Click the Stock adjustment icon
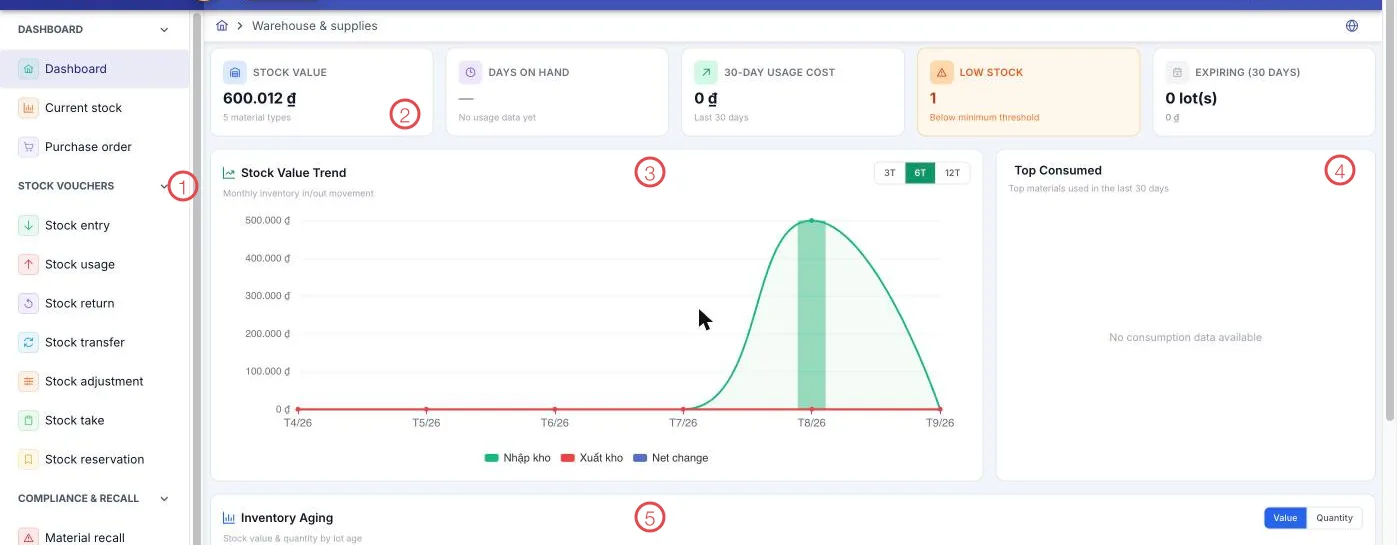This screenshot has height=545, width=1397. pos(28,381)
